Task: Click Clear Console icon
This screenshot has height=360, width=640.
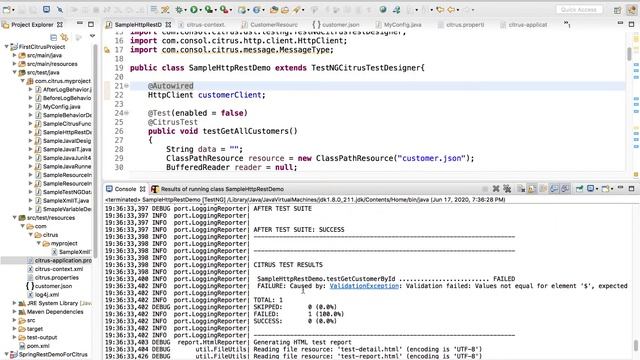Action: click(x=521, y=189)
